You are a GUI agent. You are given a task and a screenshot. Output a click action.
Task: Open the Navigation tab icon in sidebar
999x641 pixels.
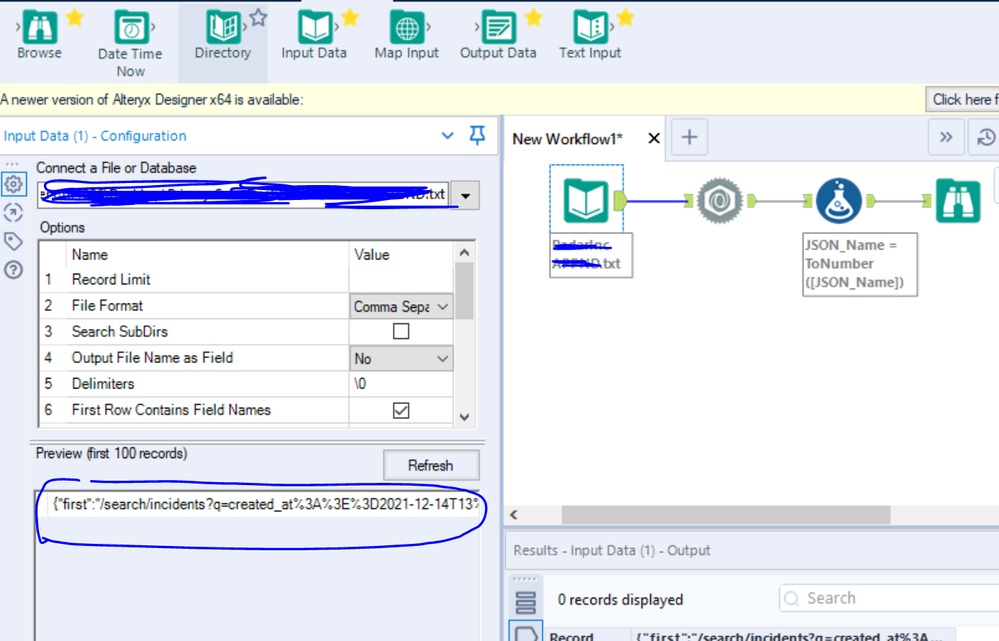point(13,212)
